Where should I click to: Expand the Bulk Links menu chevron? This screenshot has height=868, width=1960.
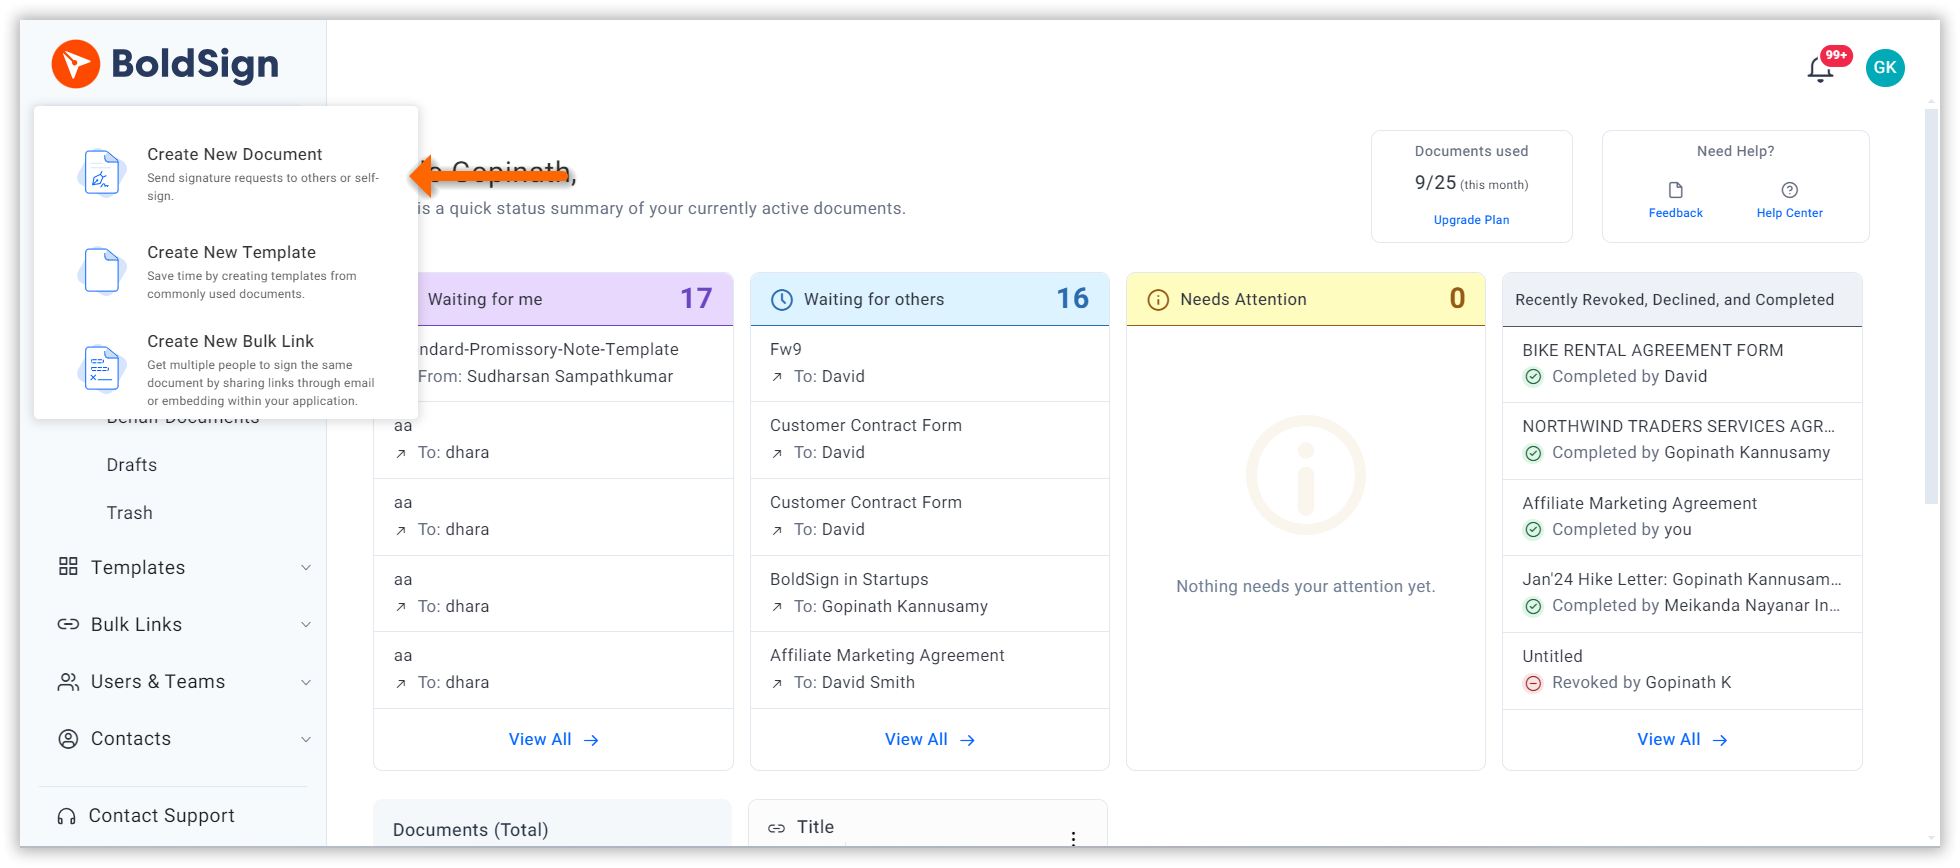(306, 625)
